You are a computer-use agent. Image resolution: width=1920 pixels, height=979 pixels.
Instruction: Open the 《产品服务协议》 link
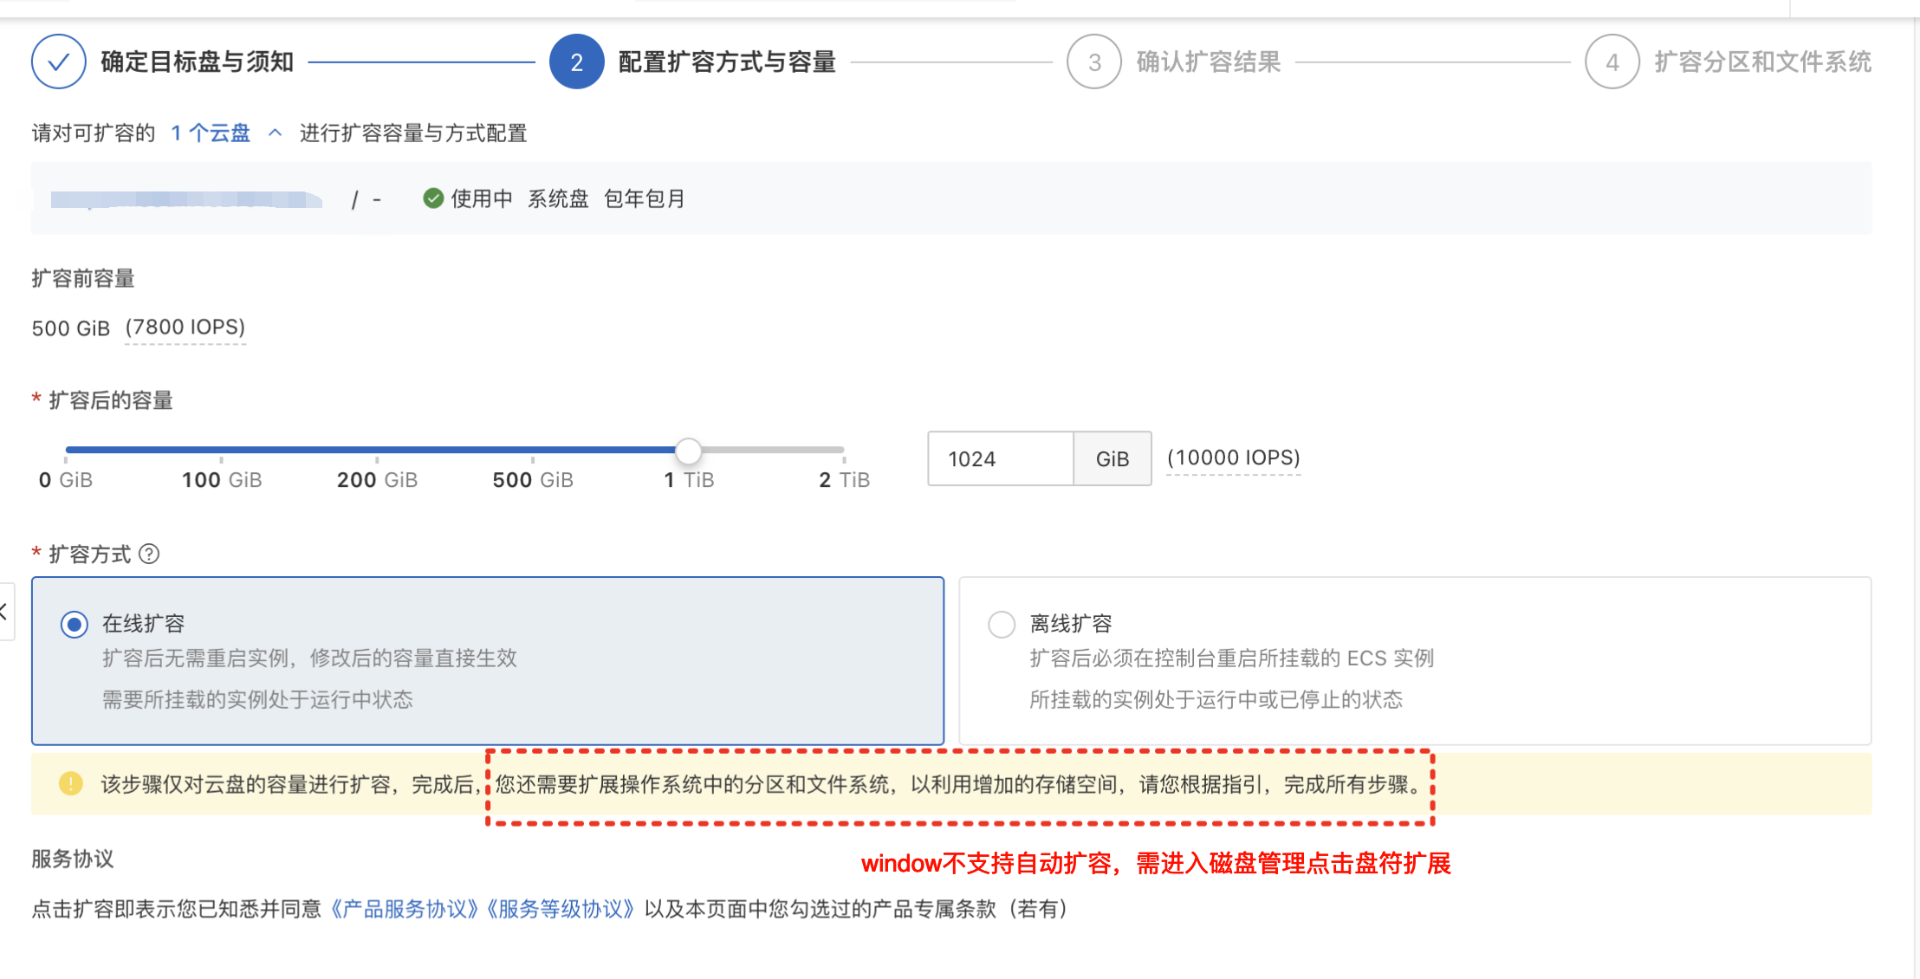pos(404,909)
